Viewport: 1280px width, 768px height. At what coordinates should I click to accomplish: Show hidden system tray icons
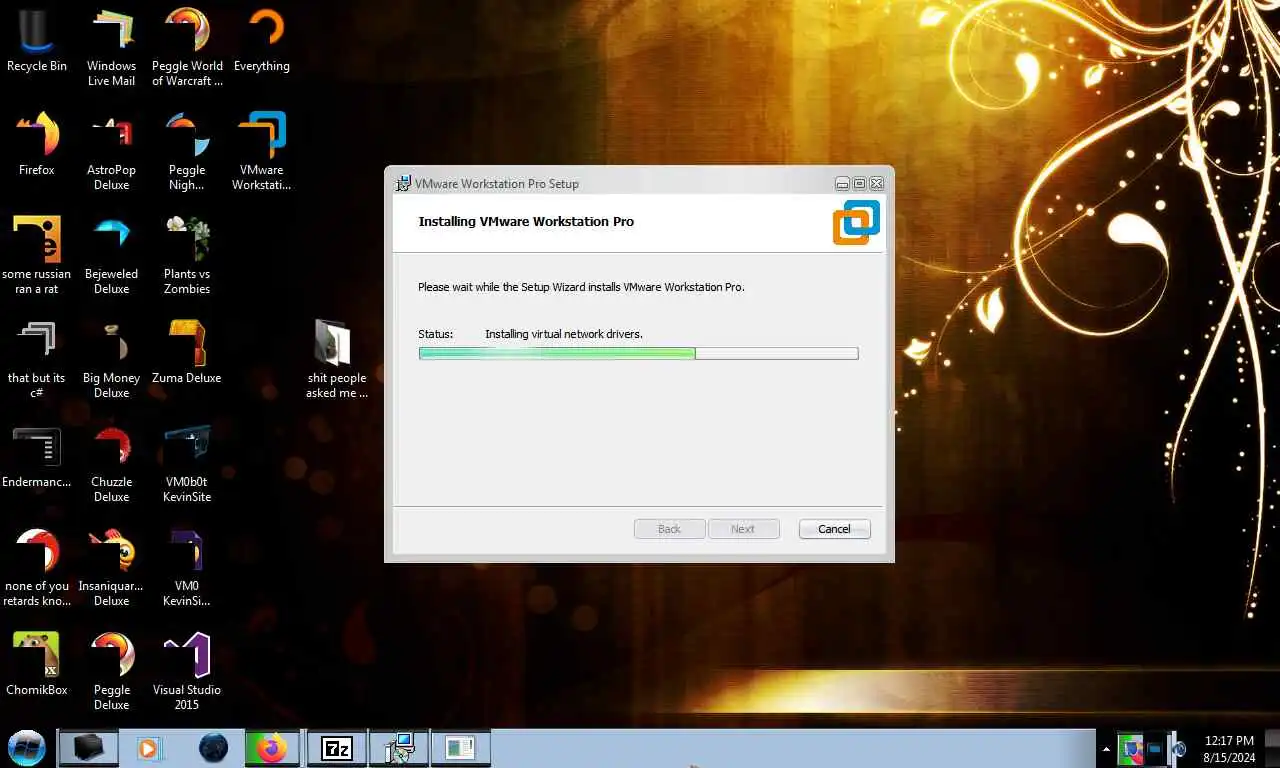pyautogui.click(x=1106, y=748)
